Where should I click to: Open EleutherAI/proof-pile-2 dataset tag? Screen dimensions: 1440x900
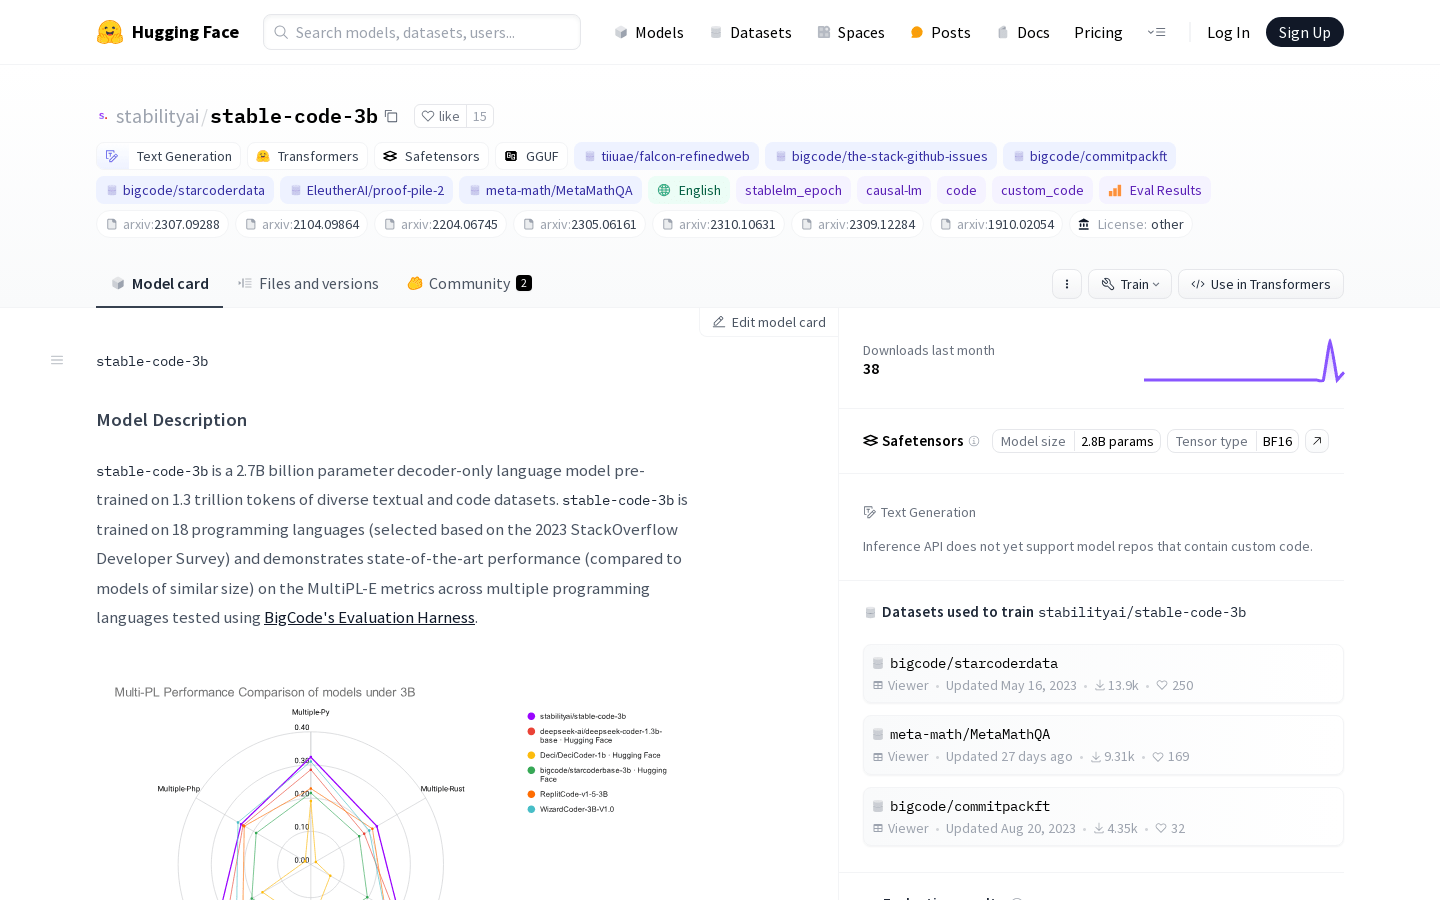pyautogui.click(x=366, y=190)
